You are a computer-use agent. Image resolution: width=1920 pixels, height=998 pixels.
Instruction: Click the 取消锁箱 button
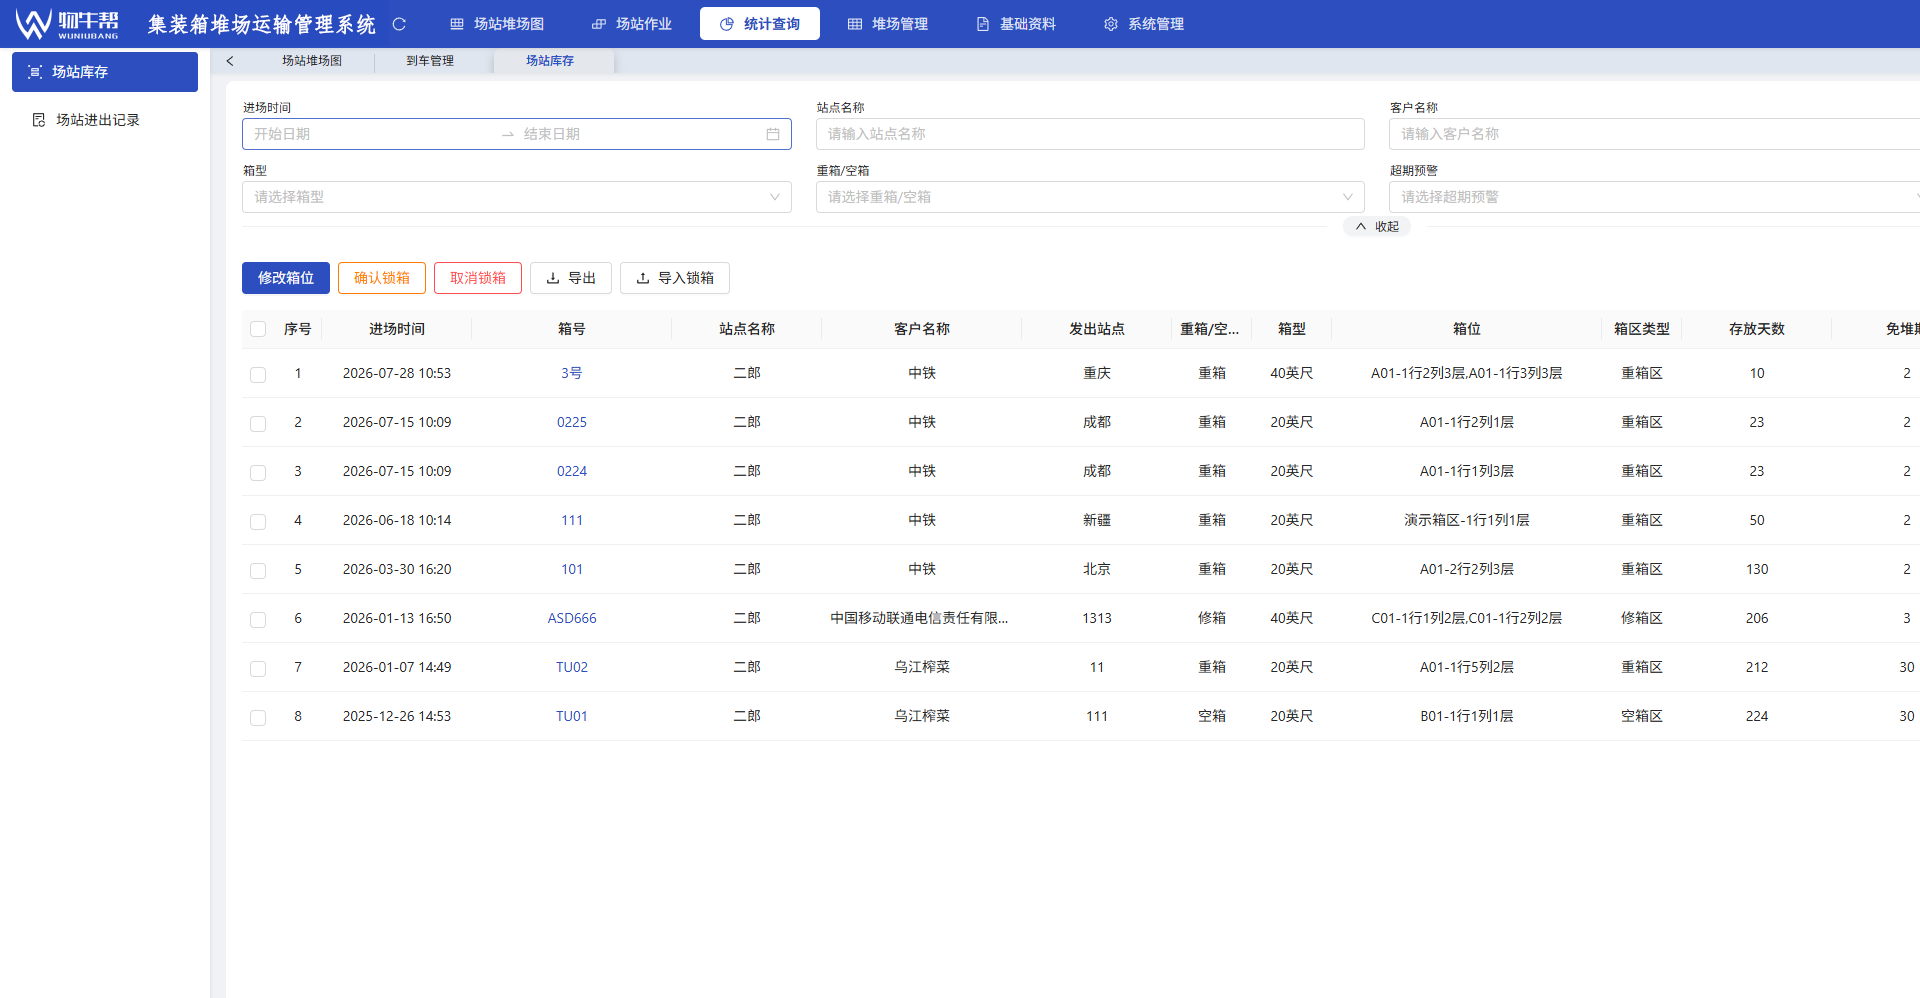point(478,278)
